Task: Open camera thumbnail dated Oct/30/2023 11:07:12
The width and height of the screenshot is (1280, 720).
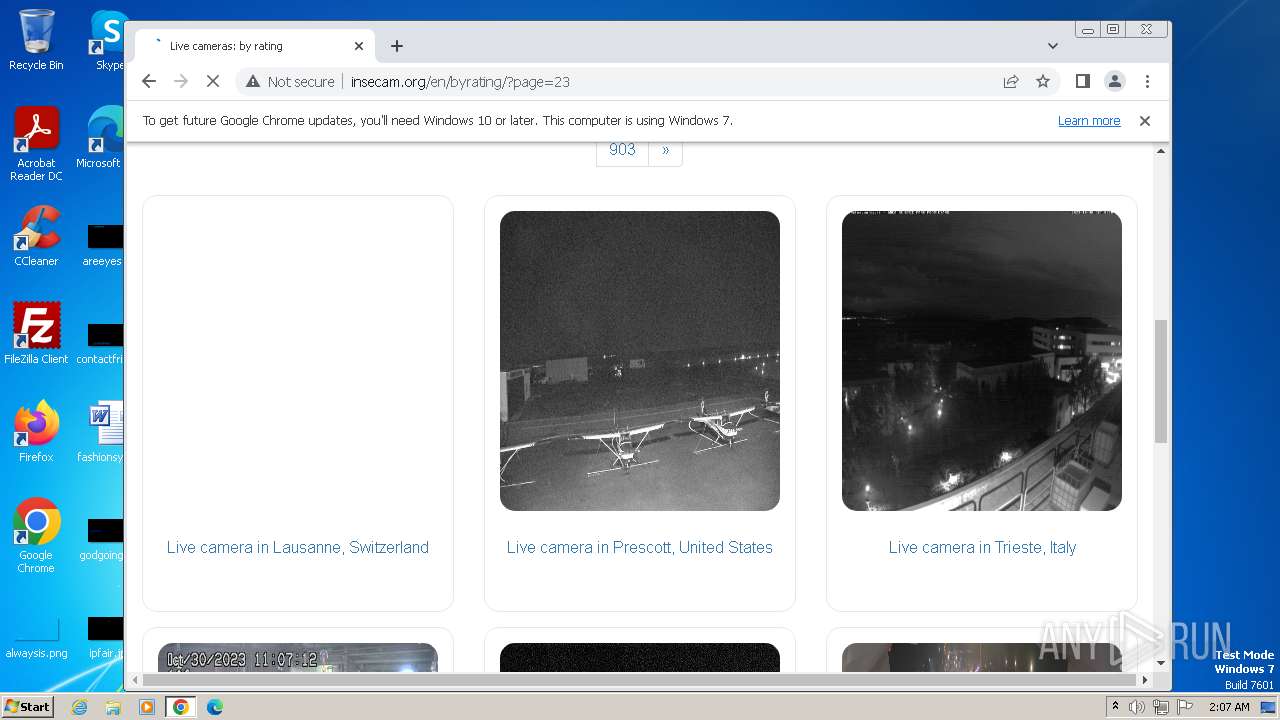Action: pos(298,657)
